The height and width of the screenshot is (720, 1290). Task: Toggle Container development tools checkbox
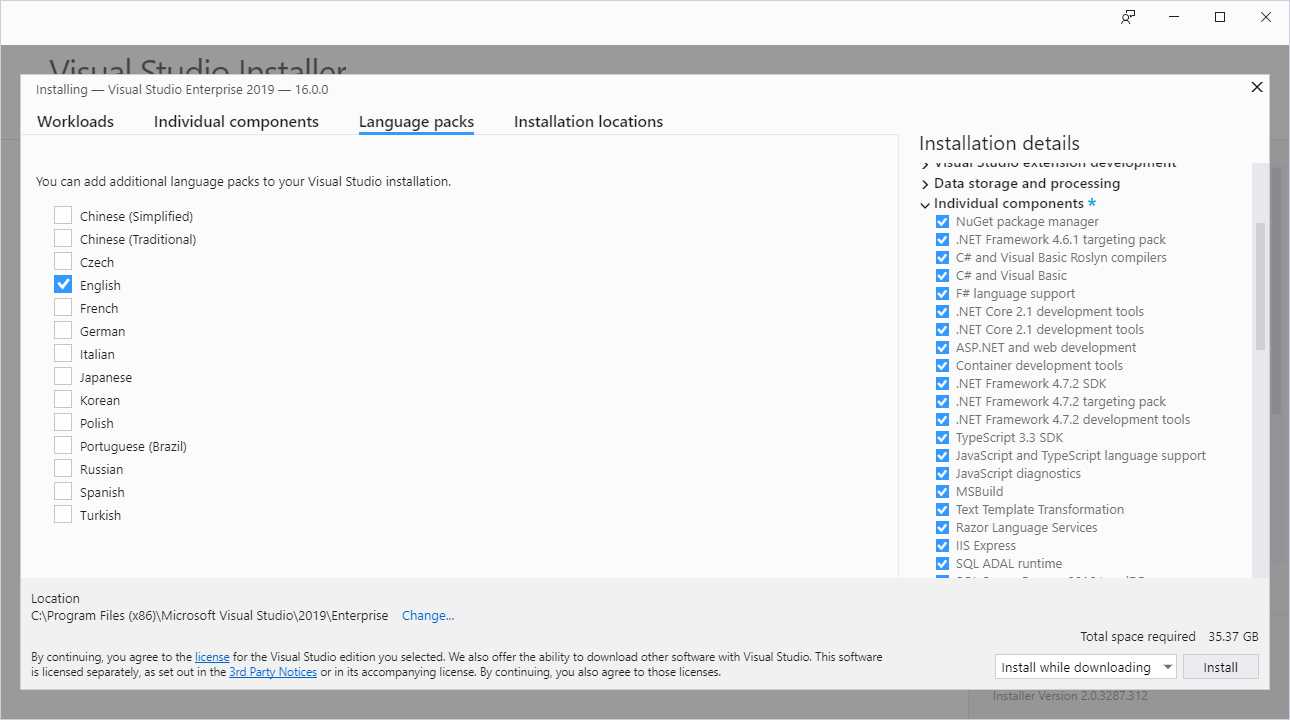pos(942,366)
